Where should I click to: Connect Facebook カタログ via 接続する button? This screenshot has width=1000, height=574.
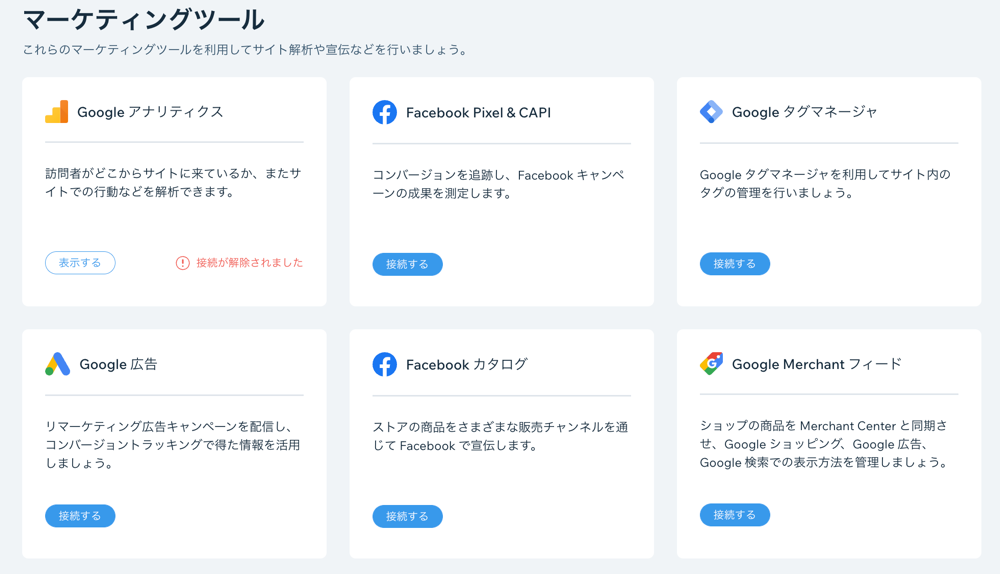pyautogui.click(x=408, y=517)
